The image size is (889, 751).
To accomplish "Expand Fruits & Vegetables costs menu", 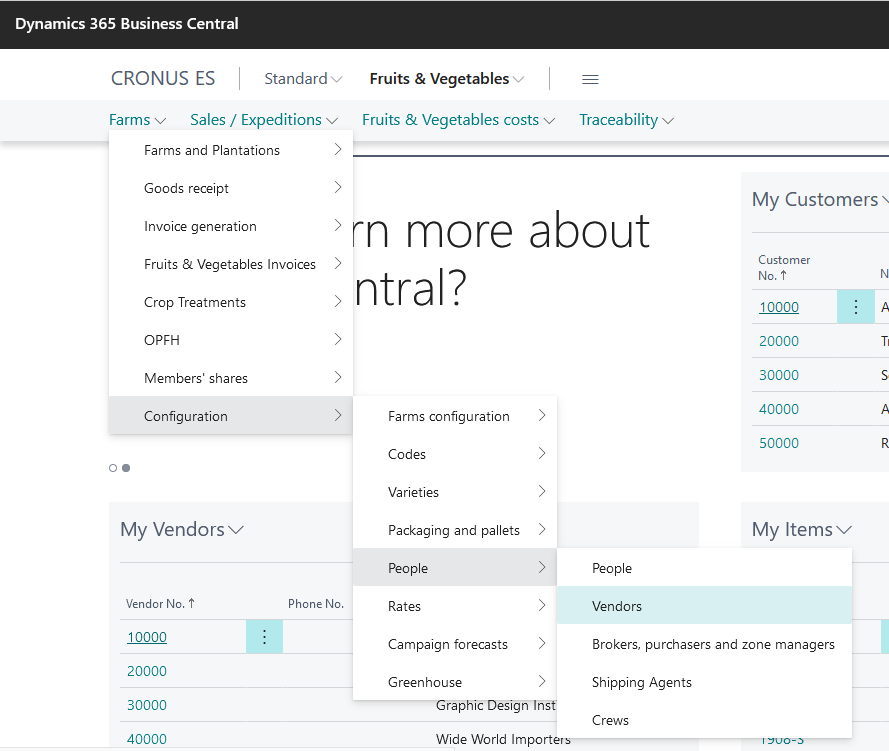I will [458, 120].
